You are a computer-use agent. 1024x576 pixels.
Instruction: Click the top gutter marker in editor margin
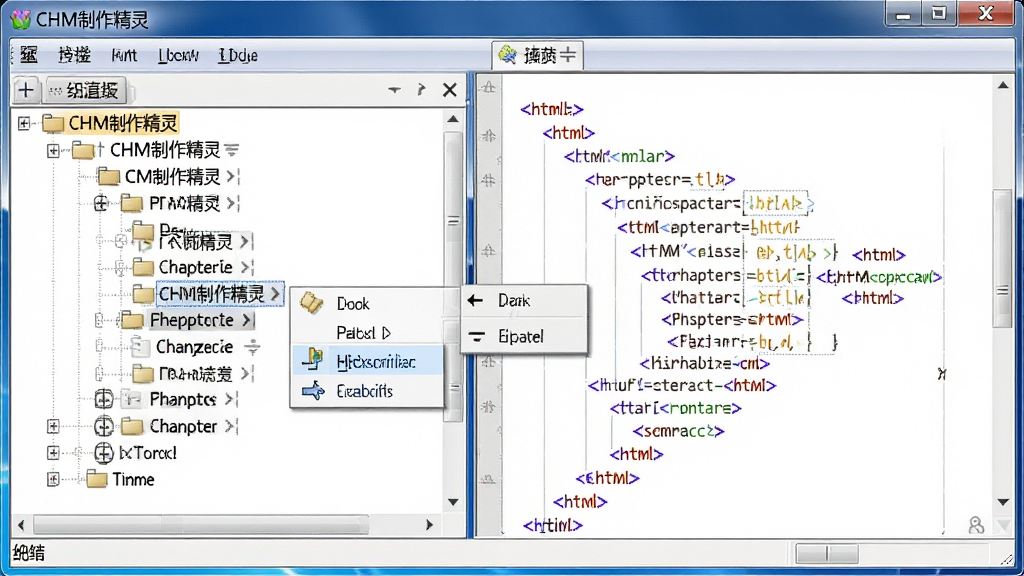click(x=488, y=88)
